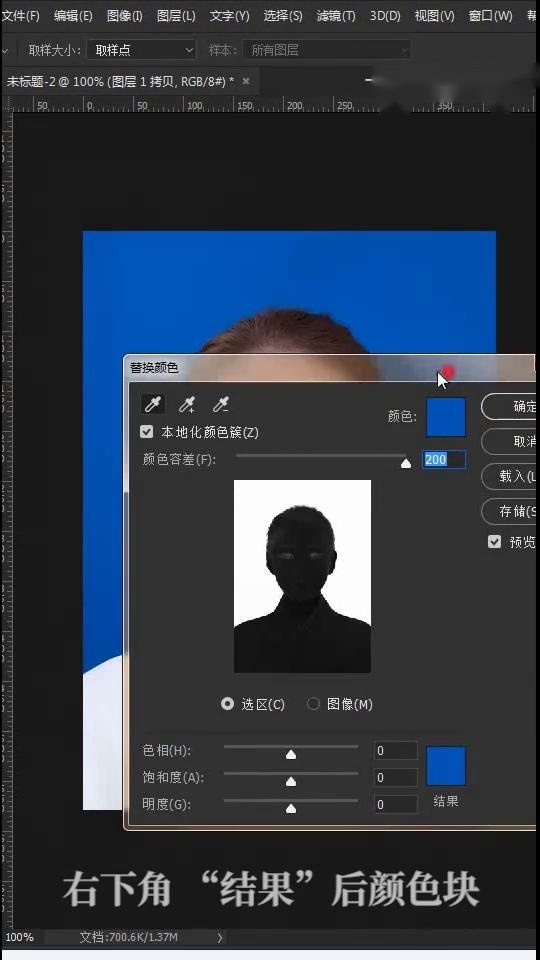Click the 确定 button
540x960 pixels.
coord(510,407)
